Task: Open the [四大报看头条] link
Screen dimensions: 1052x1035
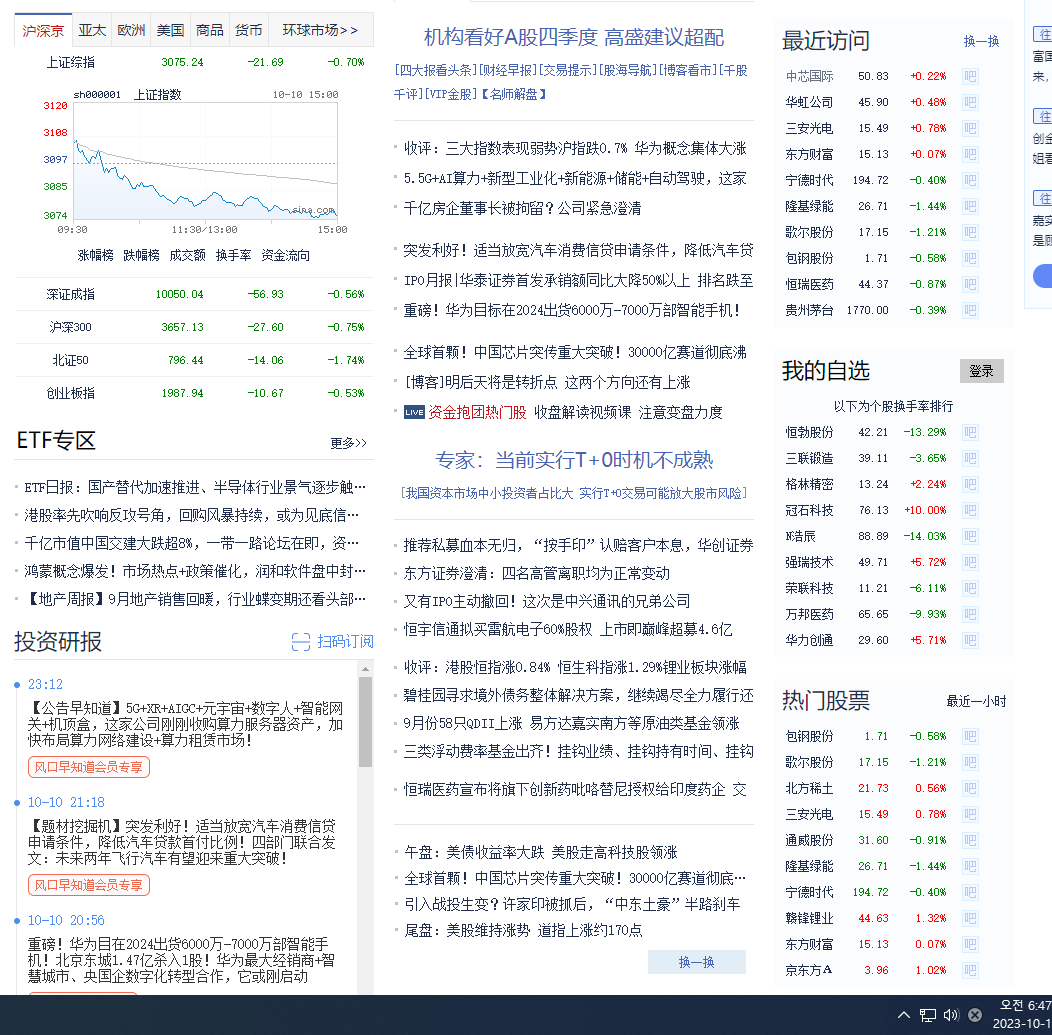Action: pyautogui.click(x=436, y=70)
